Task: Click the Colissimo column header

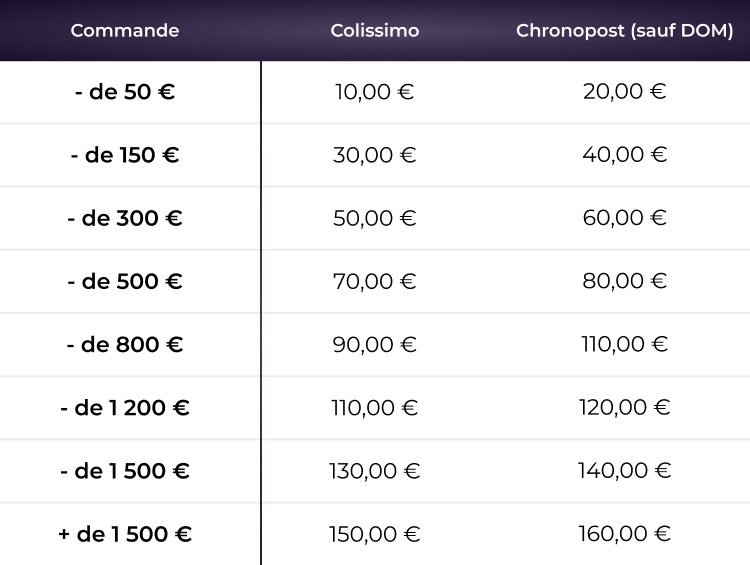Action: [375, 31]
